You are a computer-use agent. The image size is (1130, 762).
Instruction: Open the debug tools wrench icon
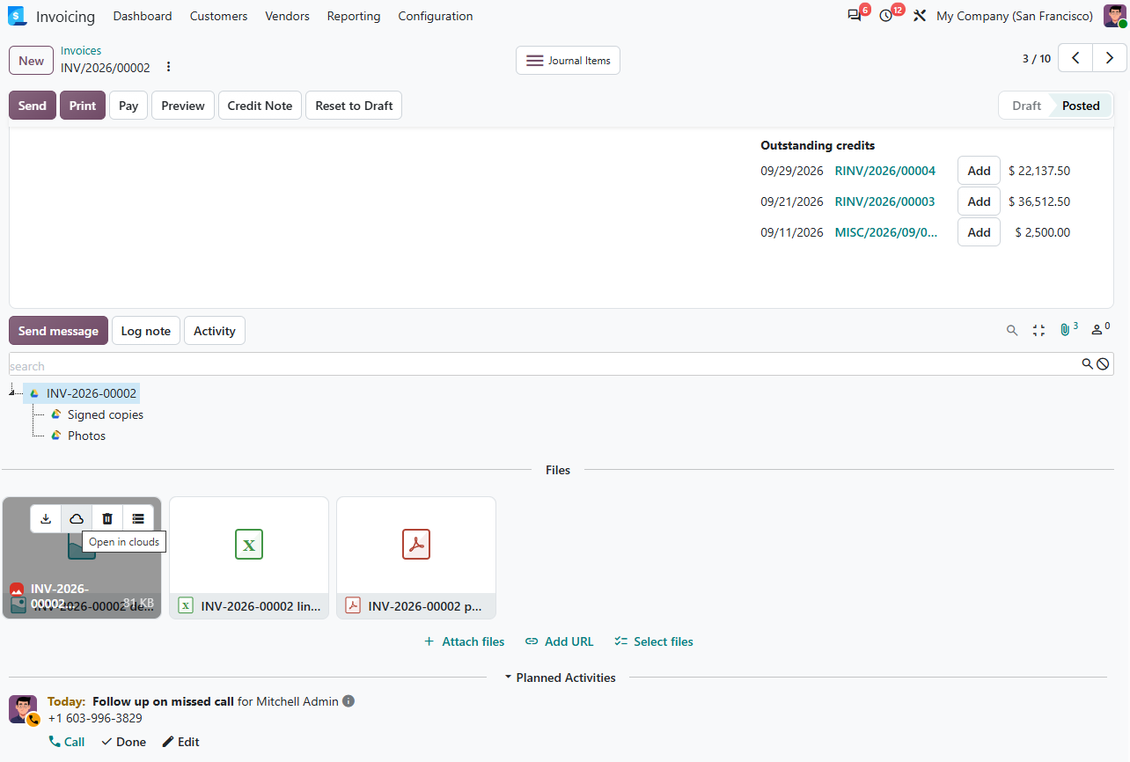[920, 15]
